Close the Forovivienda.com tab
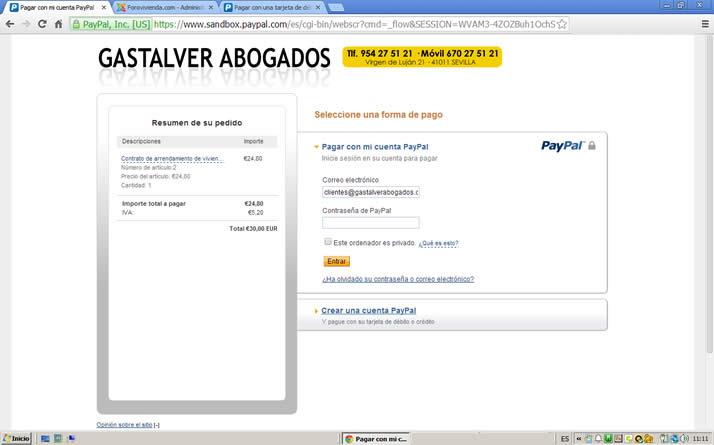This screenshot has width=714, height=445. pos(210,7)
